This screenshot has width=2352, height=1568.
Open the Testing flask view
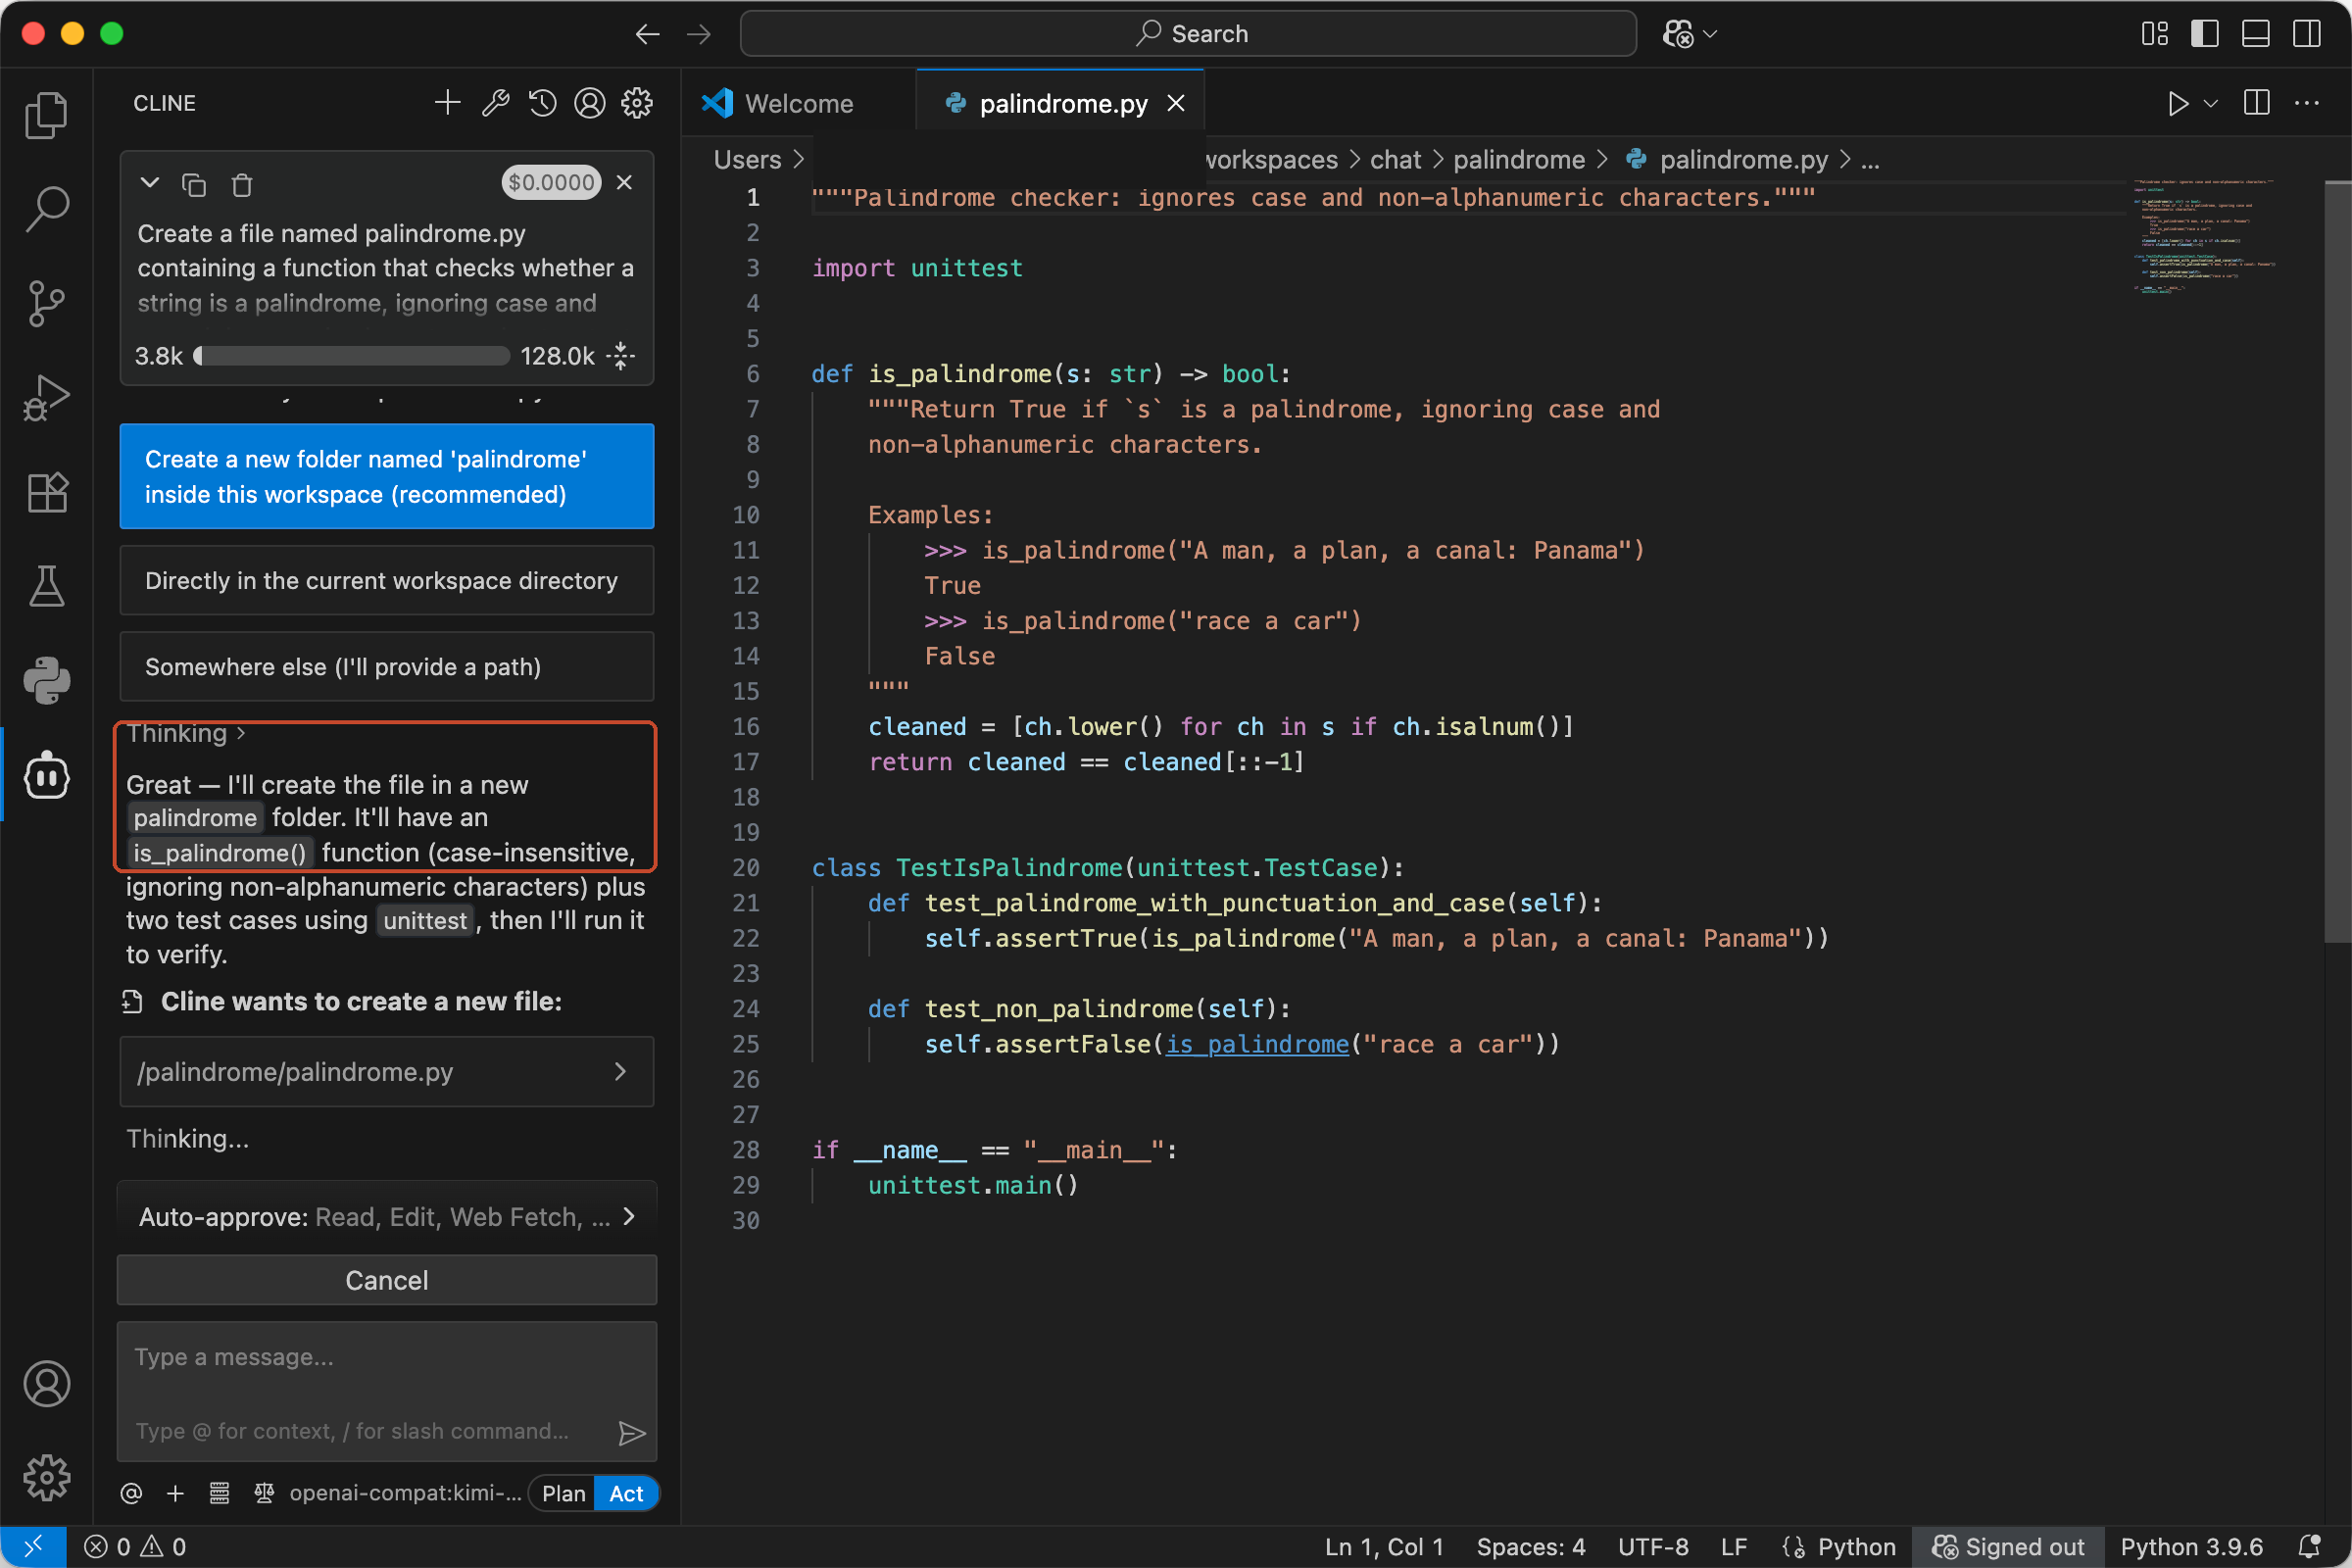[x=46, y=586]
